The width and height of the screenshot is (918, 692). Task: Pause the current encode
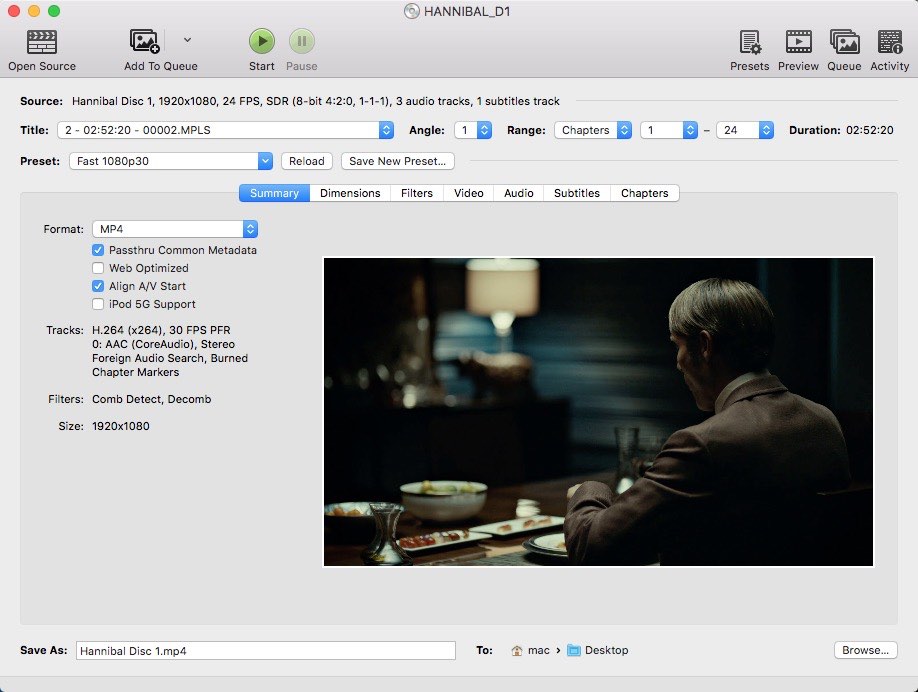click(302, 42)
